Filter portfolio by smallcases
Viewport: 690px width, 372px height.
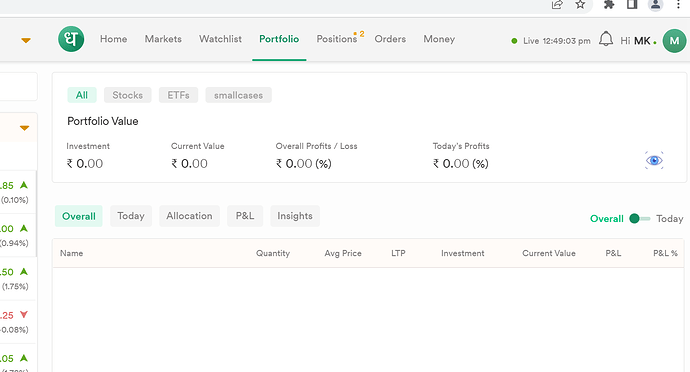(x=239, y=95)
